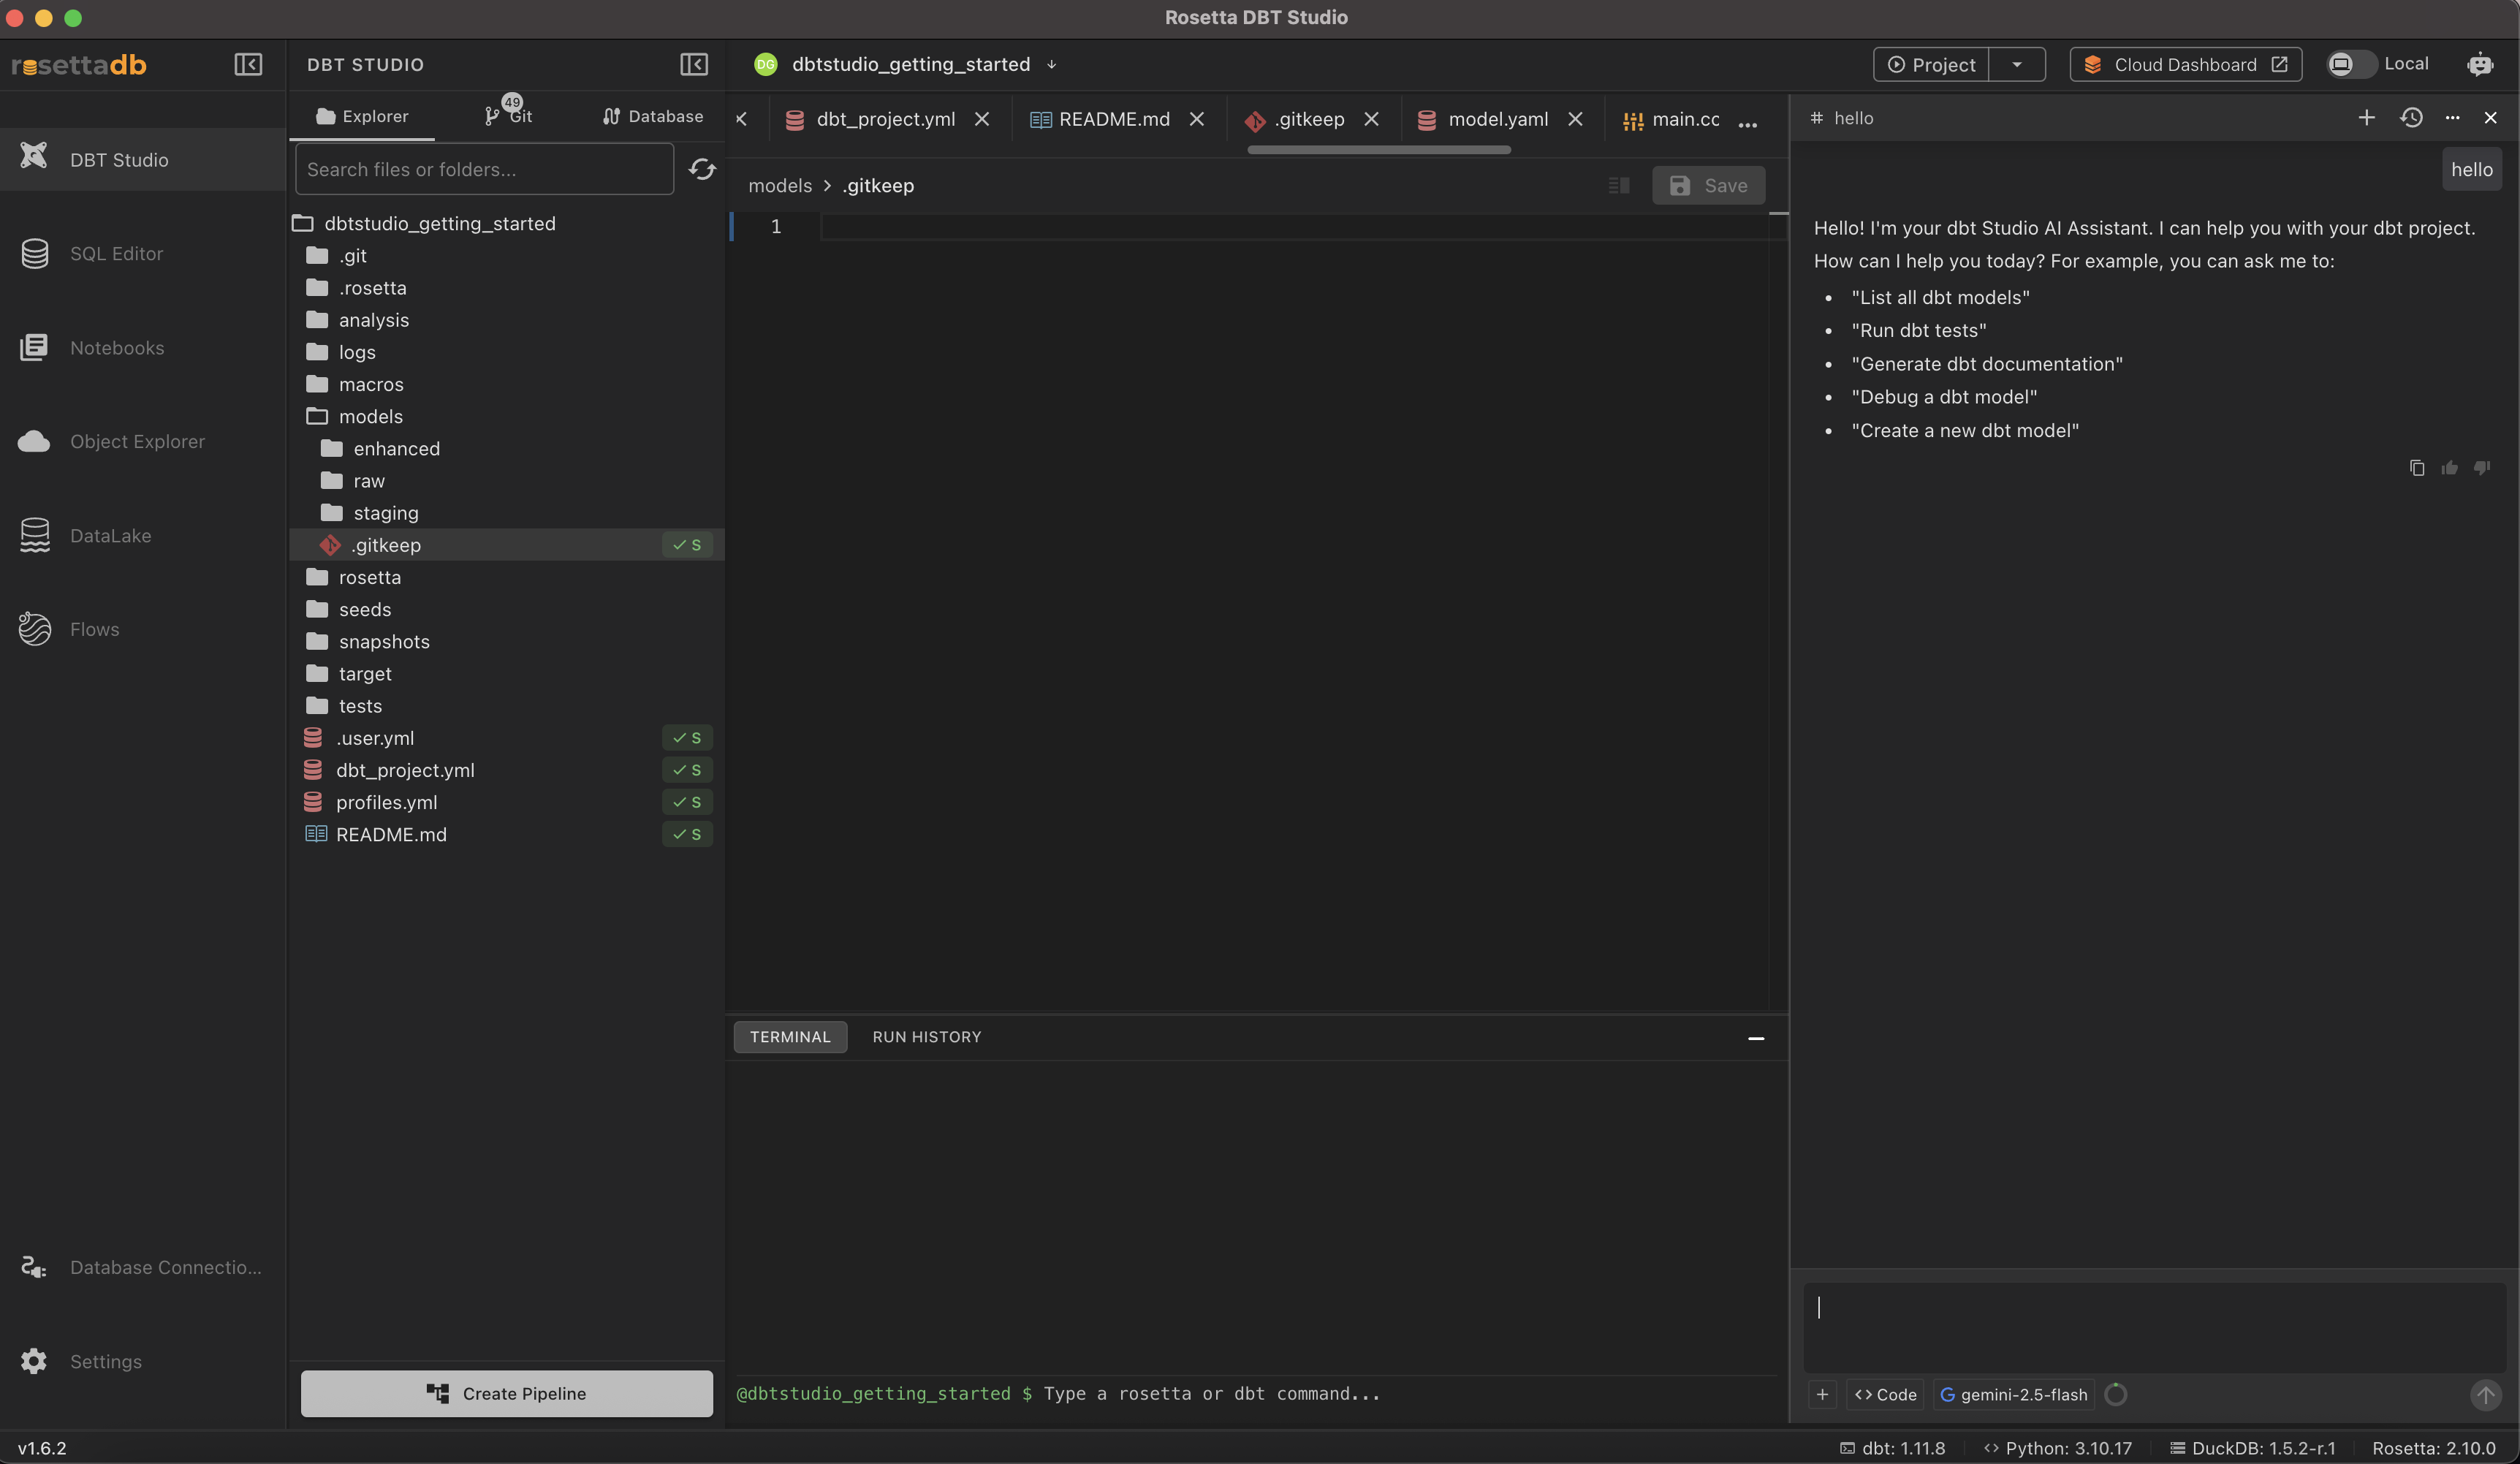The image size is (2520, 1464).
Task: Open the DataLake section
Action: 142,535
